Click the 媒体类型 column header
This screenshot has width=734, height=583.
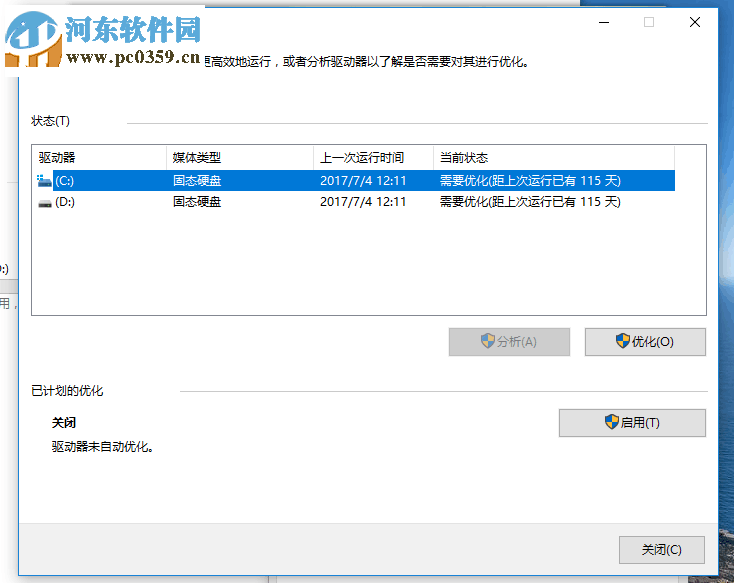(x=240, y=158)
